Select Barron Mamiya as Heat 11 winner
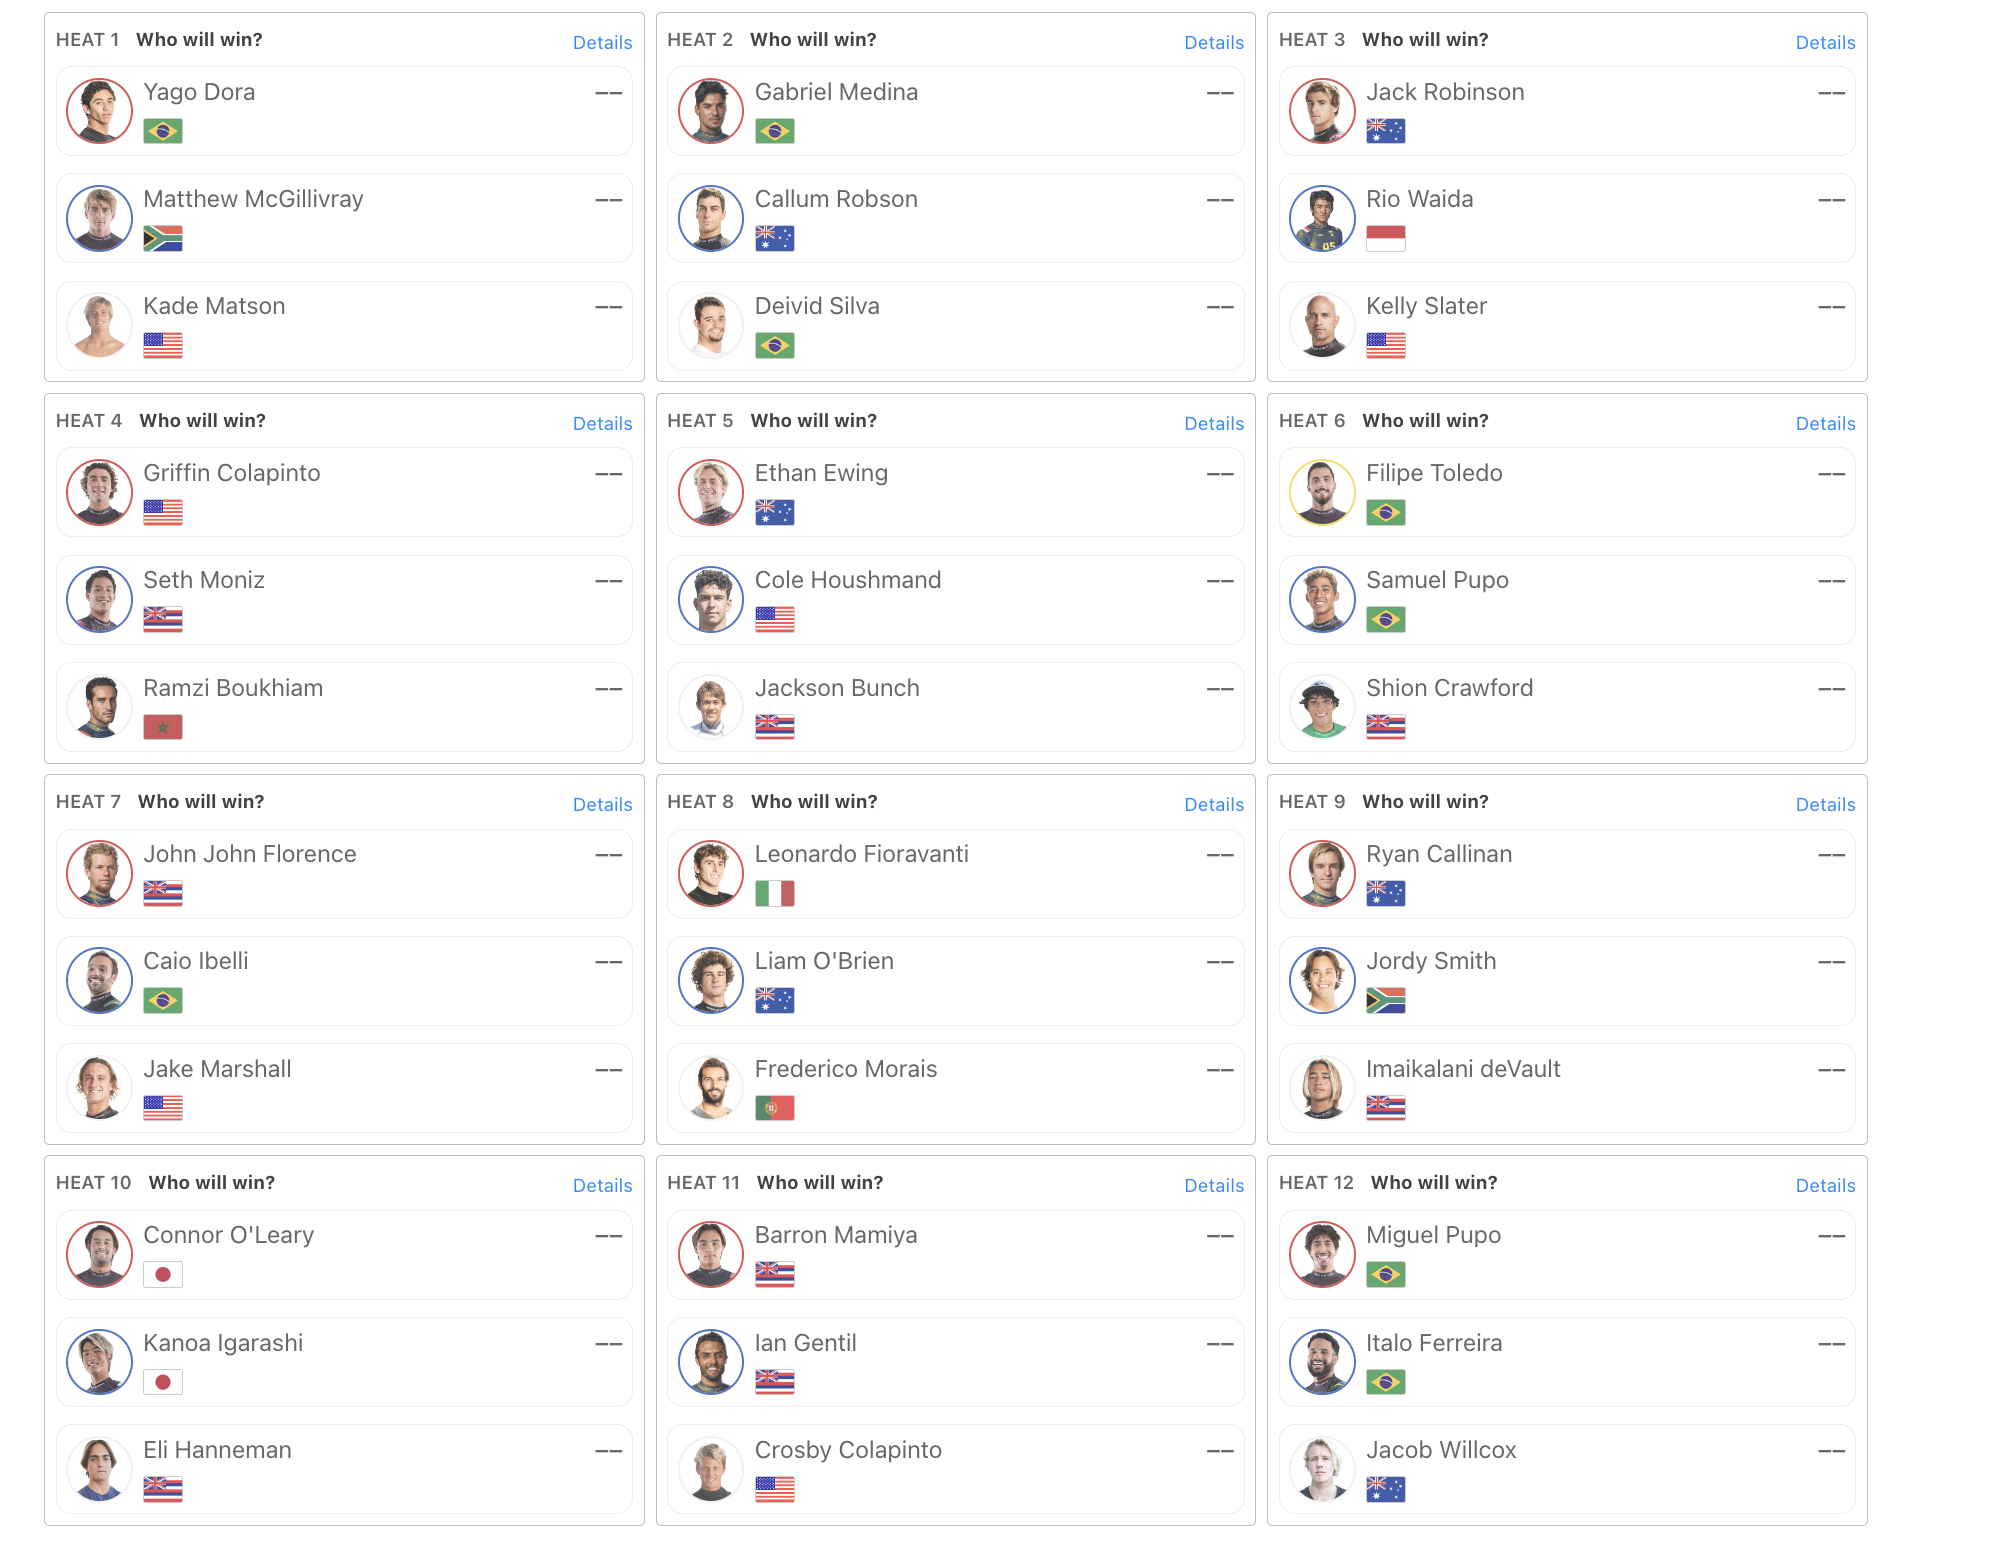The width and height of the screenshot is (1990, 1558). tap(955, 1255)
